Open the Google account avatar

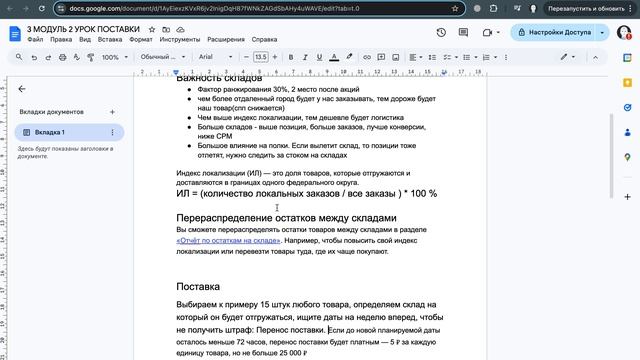click(x=624, y=32)
